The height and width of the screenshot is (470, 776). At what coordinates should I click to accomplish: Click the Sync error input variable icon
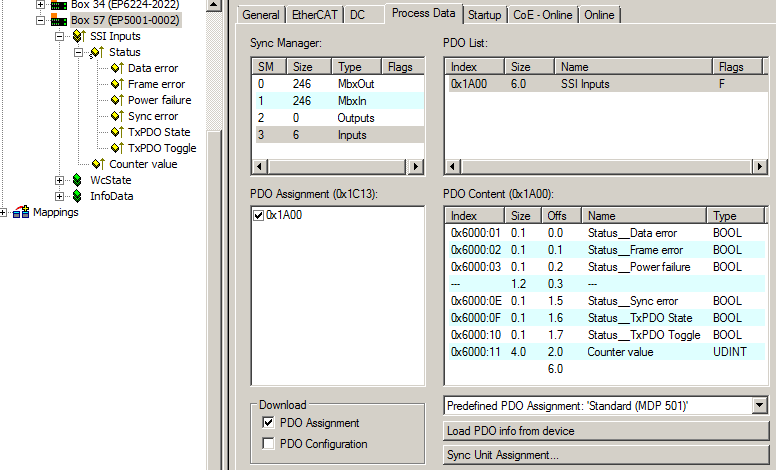117,116
